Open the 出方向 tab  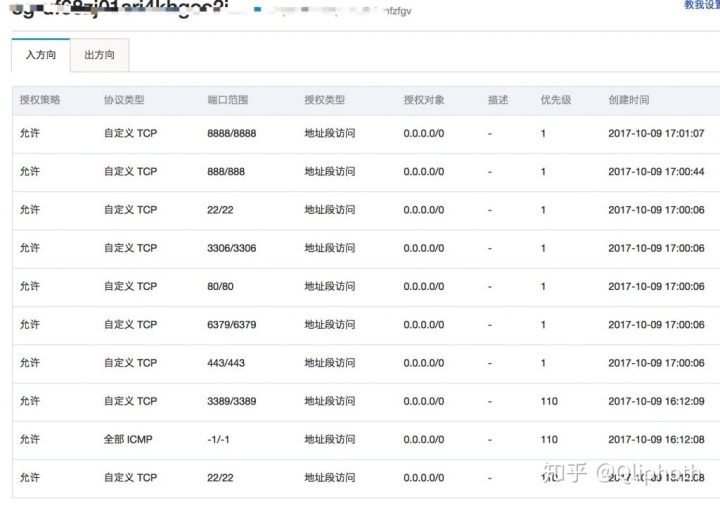(100, 55)
